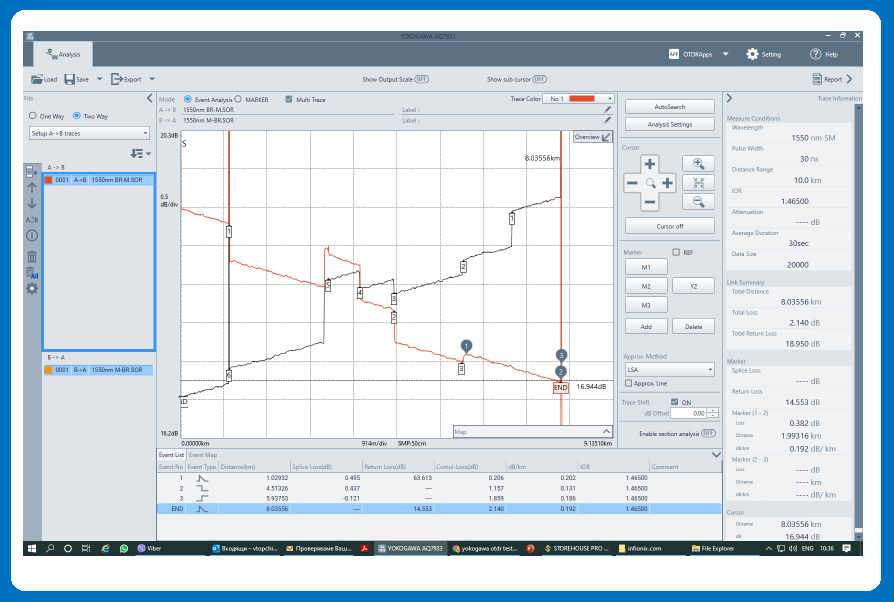Click the cursor pad down minus
The height and width of the screenshot is (602, 894).
point(649,202)
